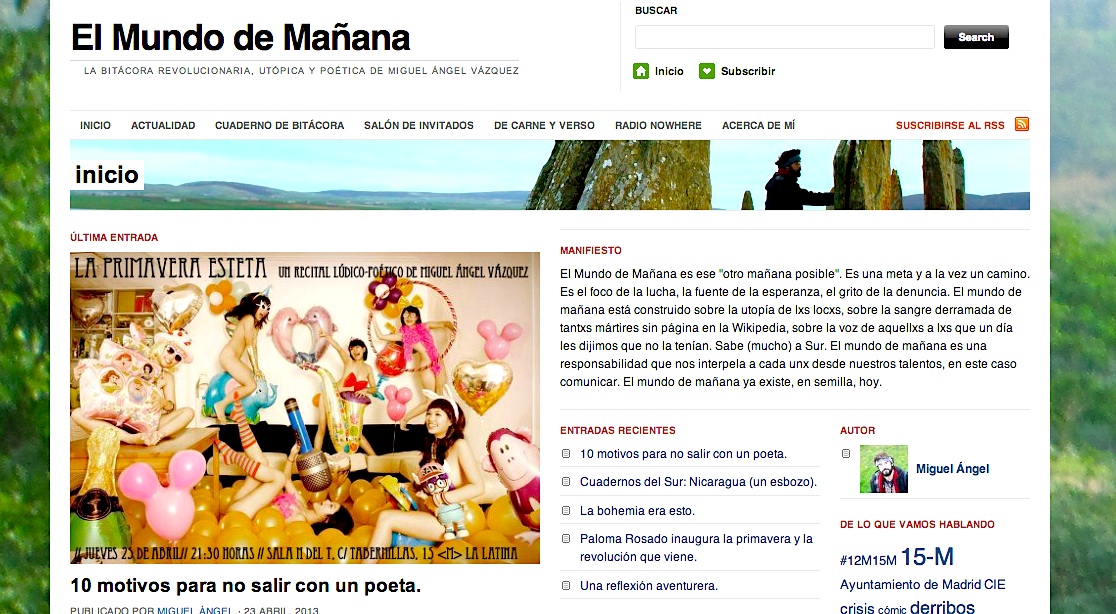The height and width of the screenshot is (614, 1116).
Task: Open Suscribirse al RSS link
Action: pyautogui.click(x=950, y=125)
